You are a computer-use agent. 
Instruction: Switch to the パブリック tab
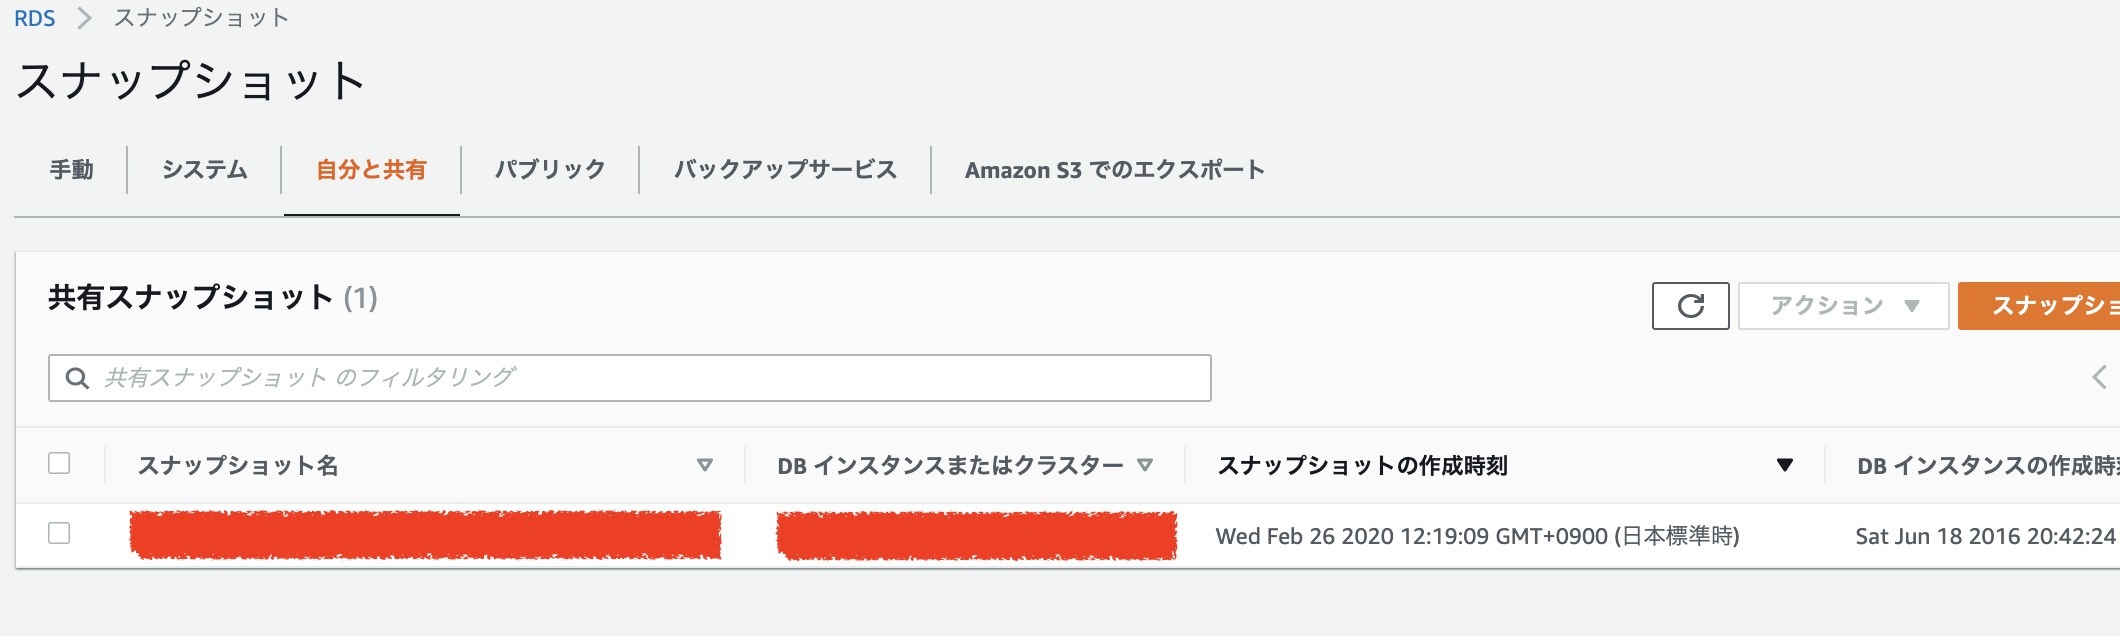pos(550,169)
